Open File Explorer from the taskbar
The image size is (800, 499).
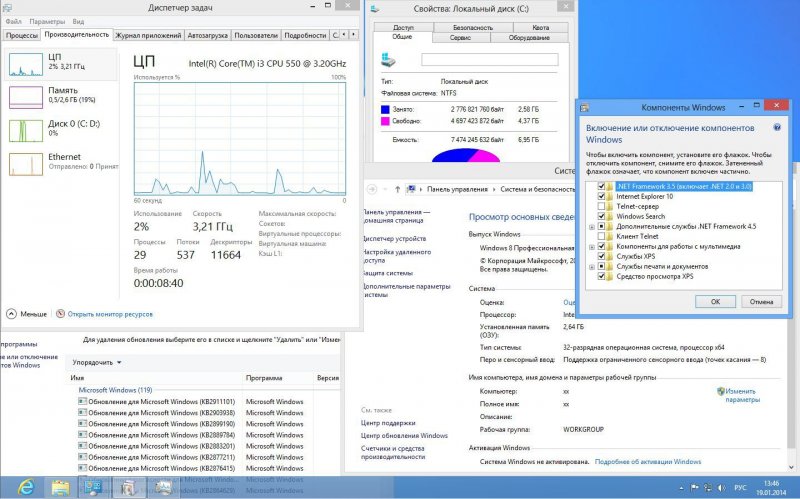point(60,488)
